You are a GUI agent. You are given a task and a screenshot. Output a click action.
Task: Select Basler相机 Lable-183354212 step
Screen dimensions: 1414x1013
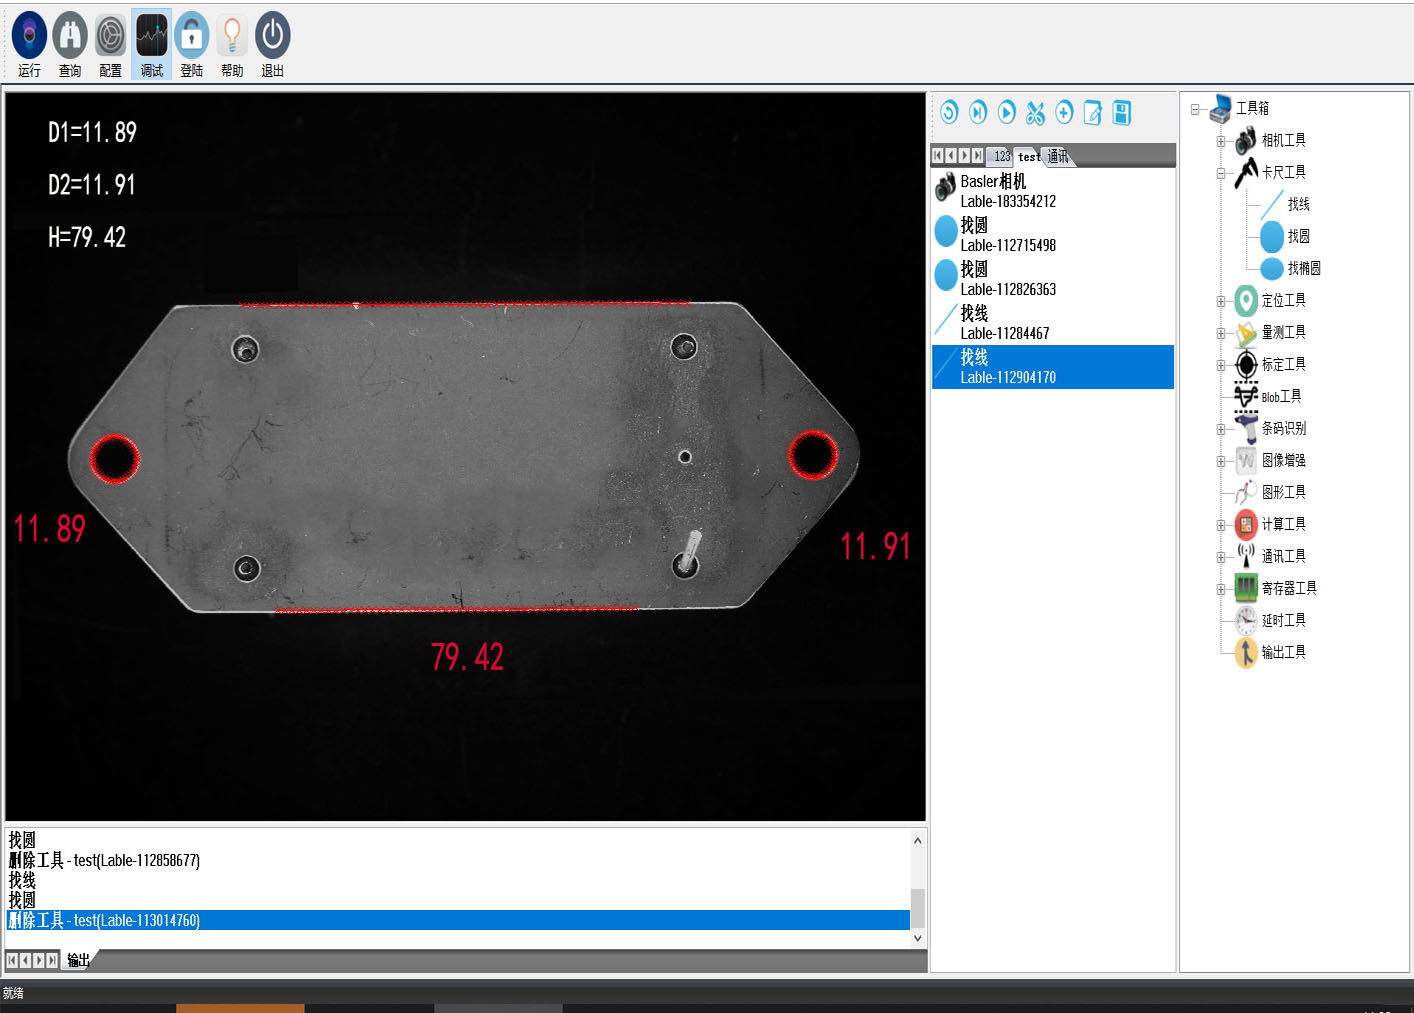click(1053, 190)
